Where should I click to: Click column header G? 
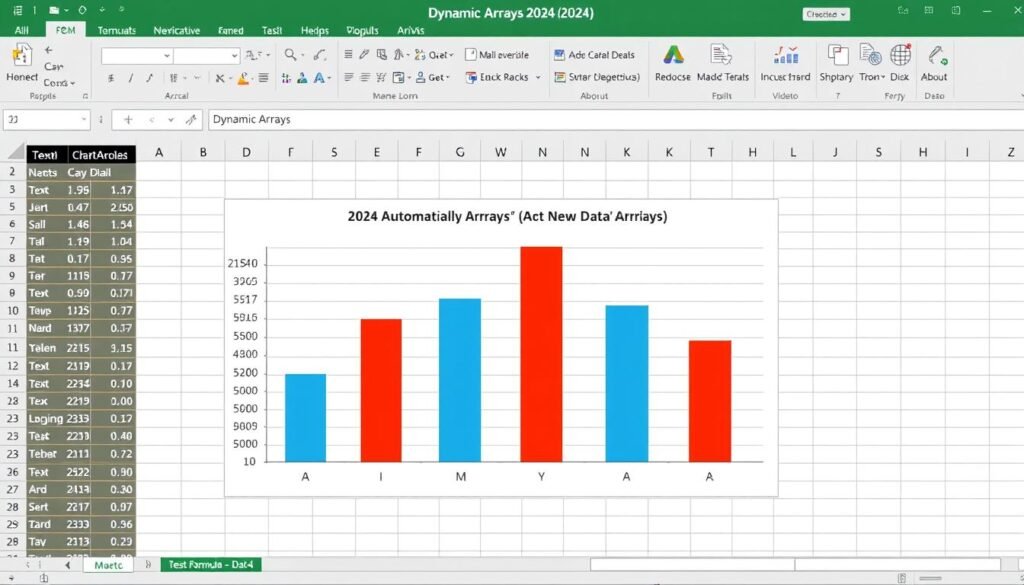click(x=460, y=152)
